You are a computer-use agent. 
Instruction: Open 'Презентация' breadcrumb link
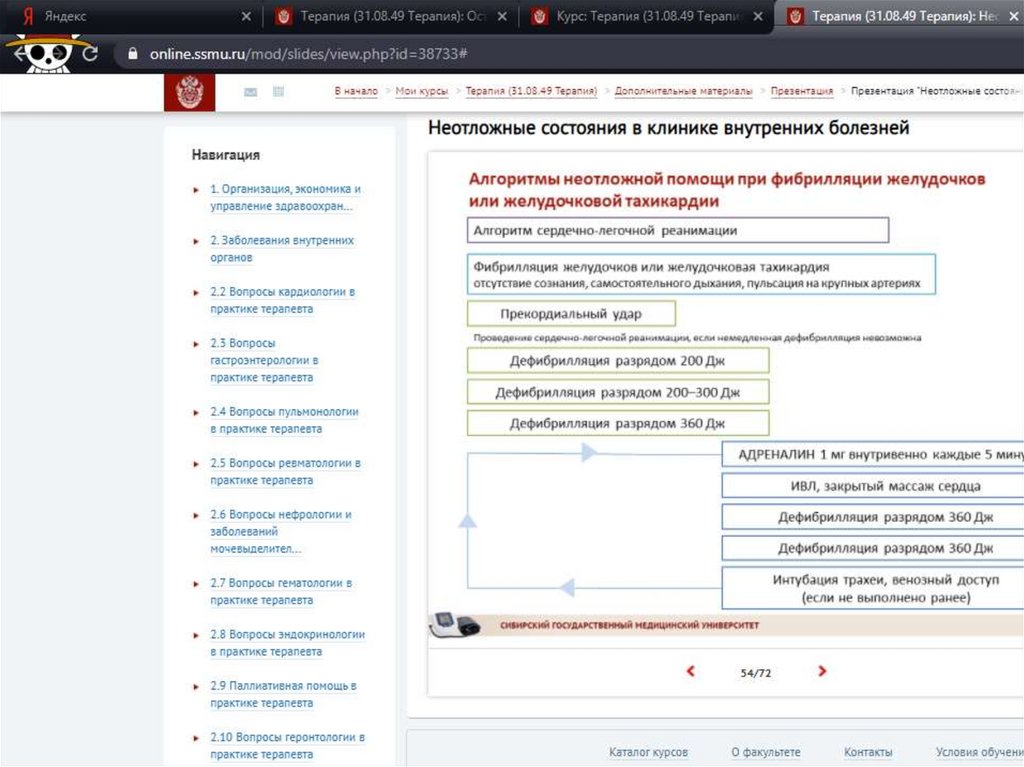point(802,91)
